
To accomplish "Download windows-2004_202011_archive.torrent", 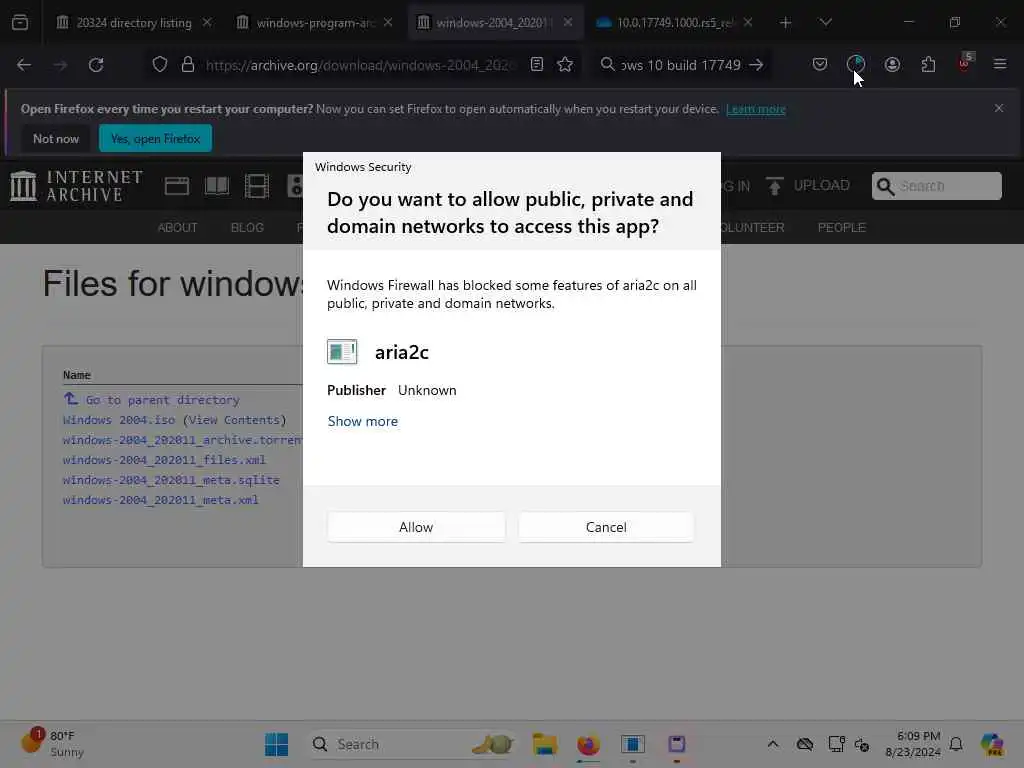I will click(x=183, y=440).
